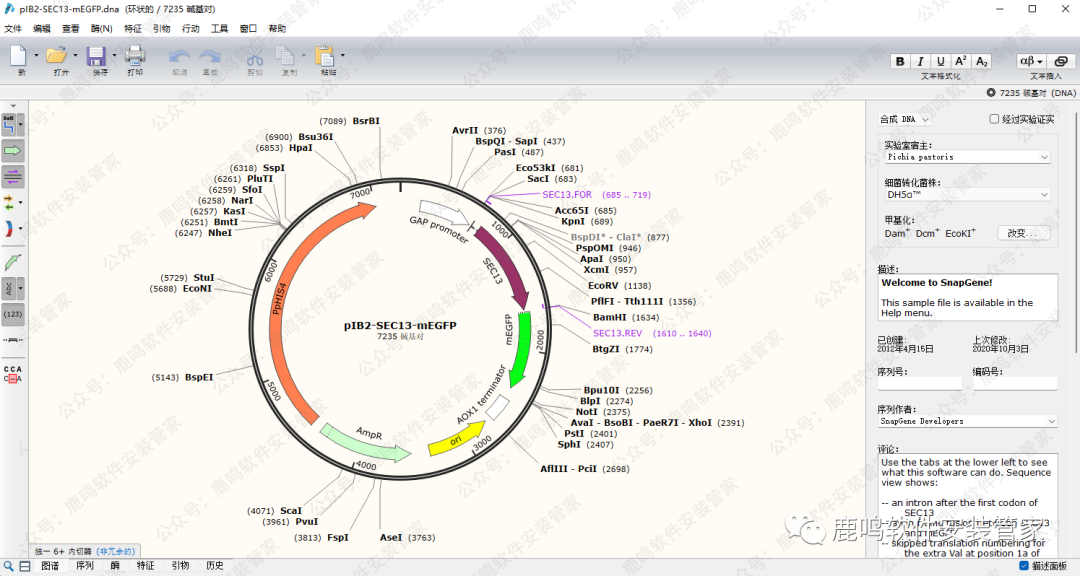Toggle the 描述面板 checkbox
The width and height of the screenshot is (1080, 576).
1023,566
